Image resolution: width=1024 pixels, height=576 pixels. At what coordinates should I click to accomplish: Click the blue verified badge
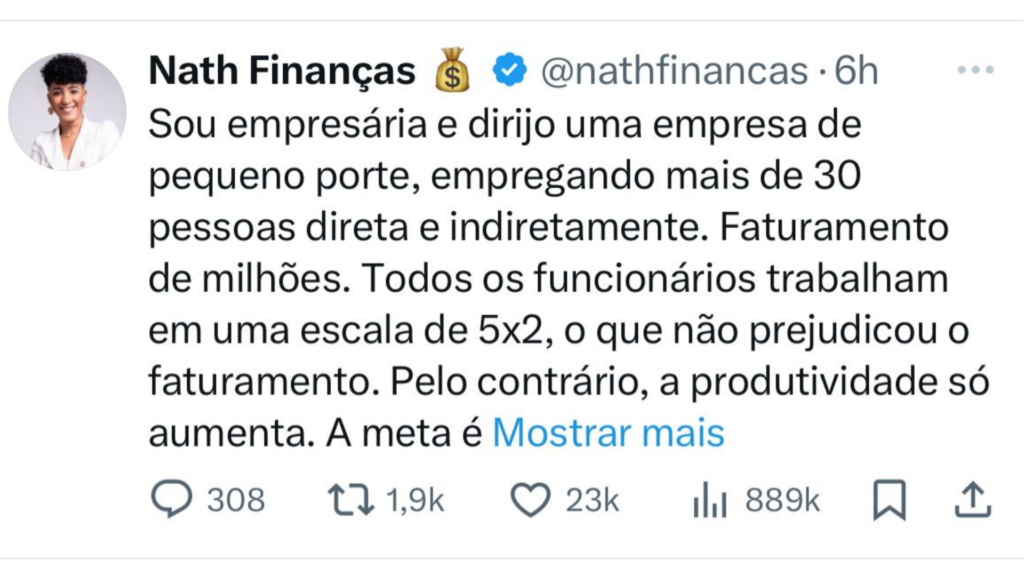pyautogui.click(x=511, y=71)
